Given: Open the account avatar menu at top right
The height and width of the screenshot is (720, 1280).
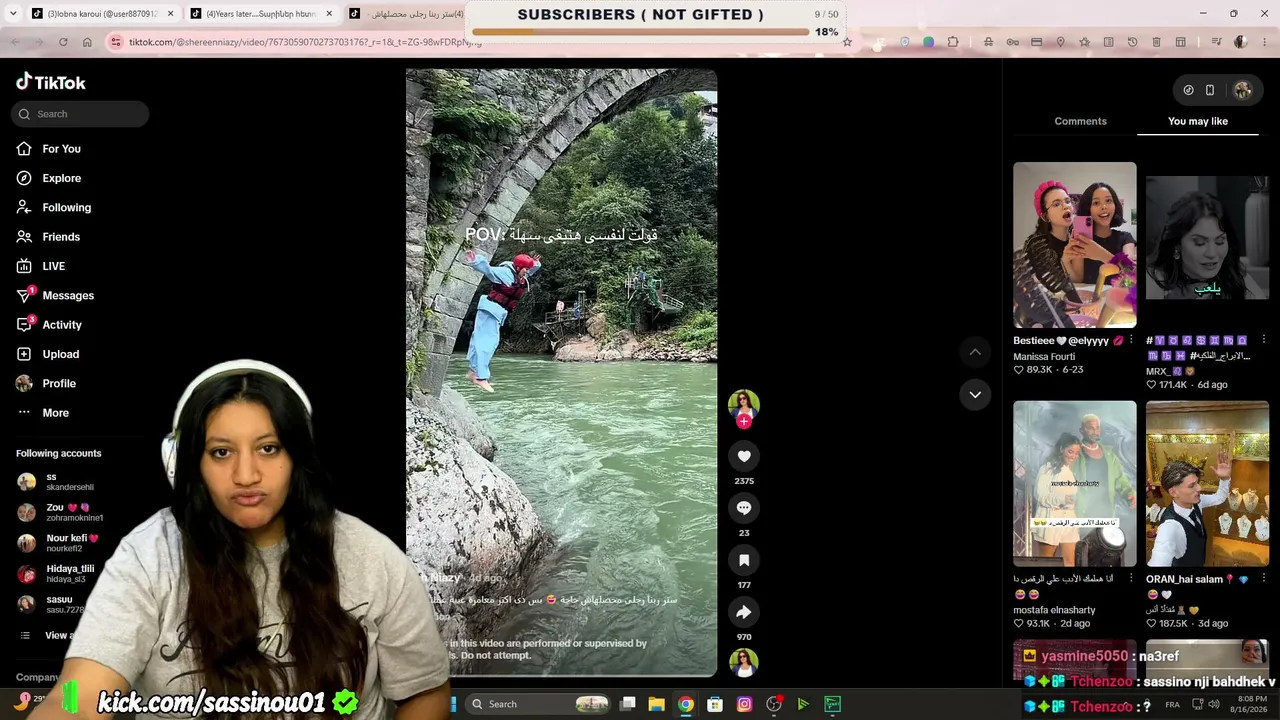Looking at the screenshot, I should click(x=1243, y=90).
